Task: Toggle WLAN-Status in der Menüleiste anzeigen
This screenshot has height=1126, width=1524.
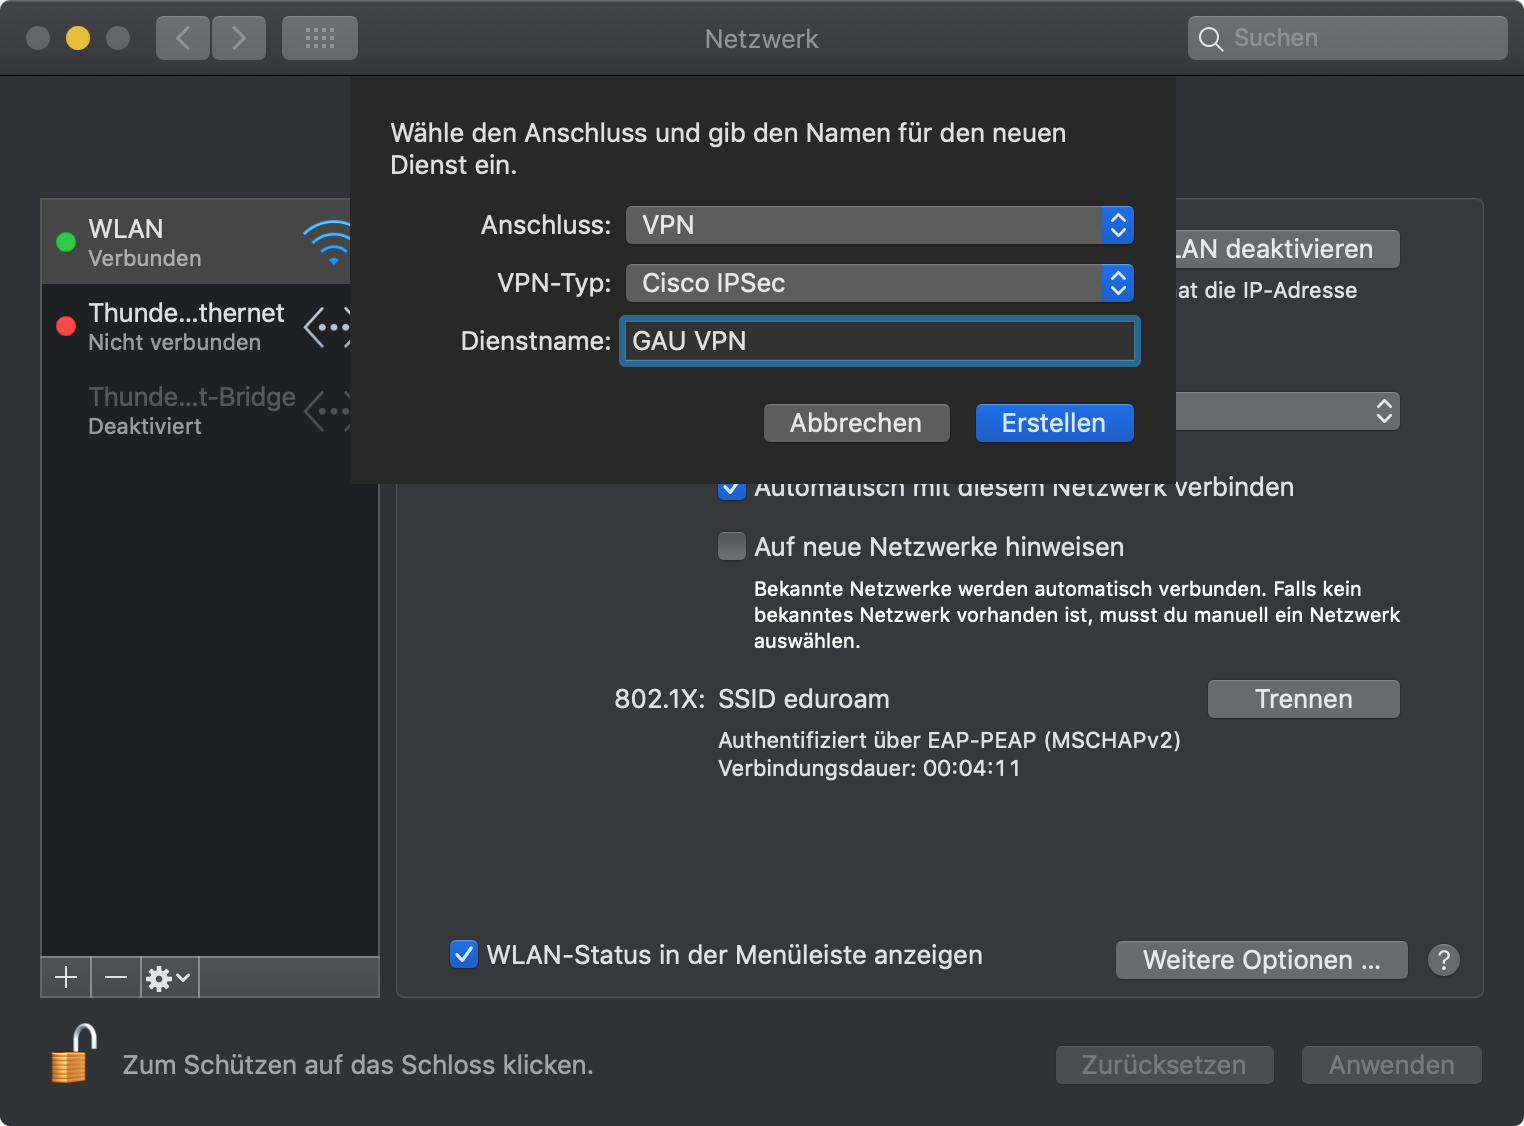Action: click(464, 954)
